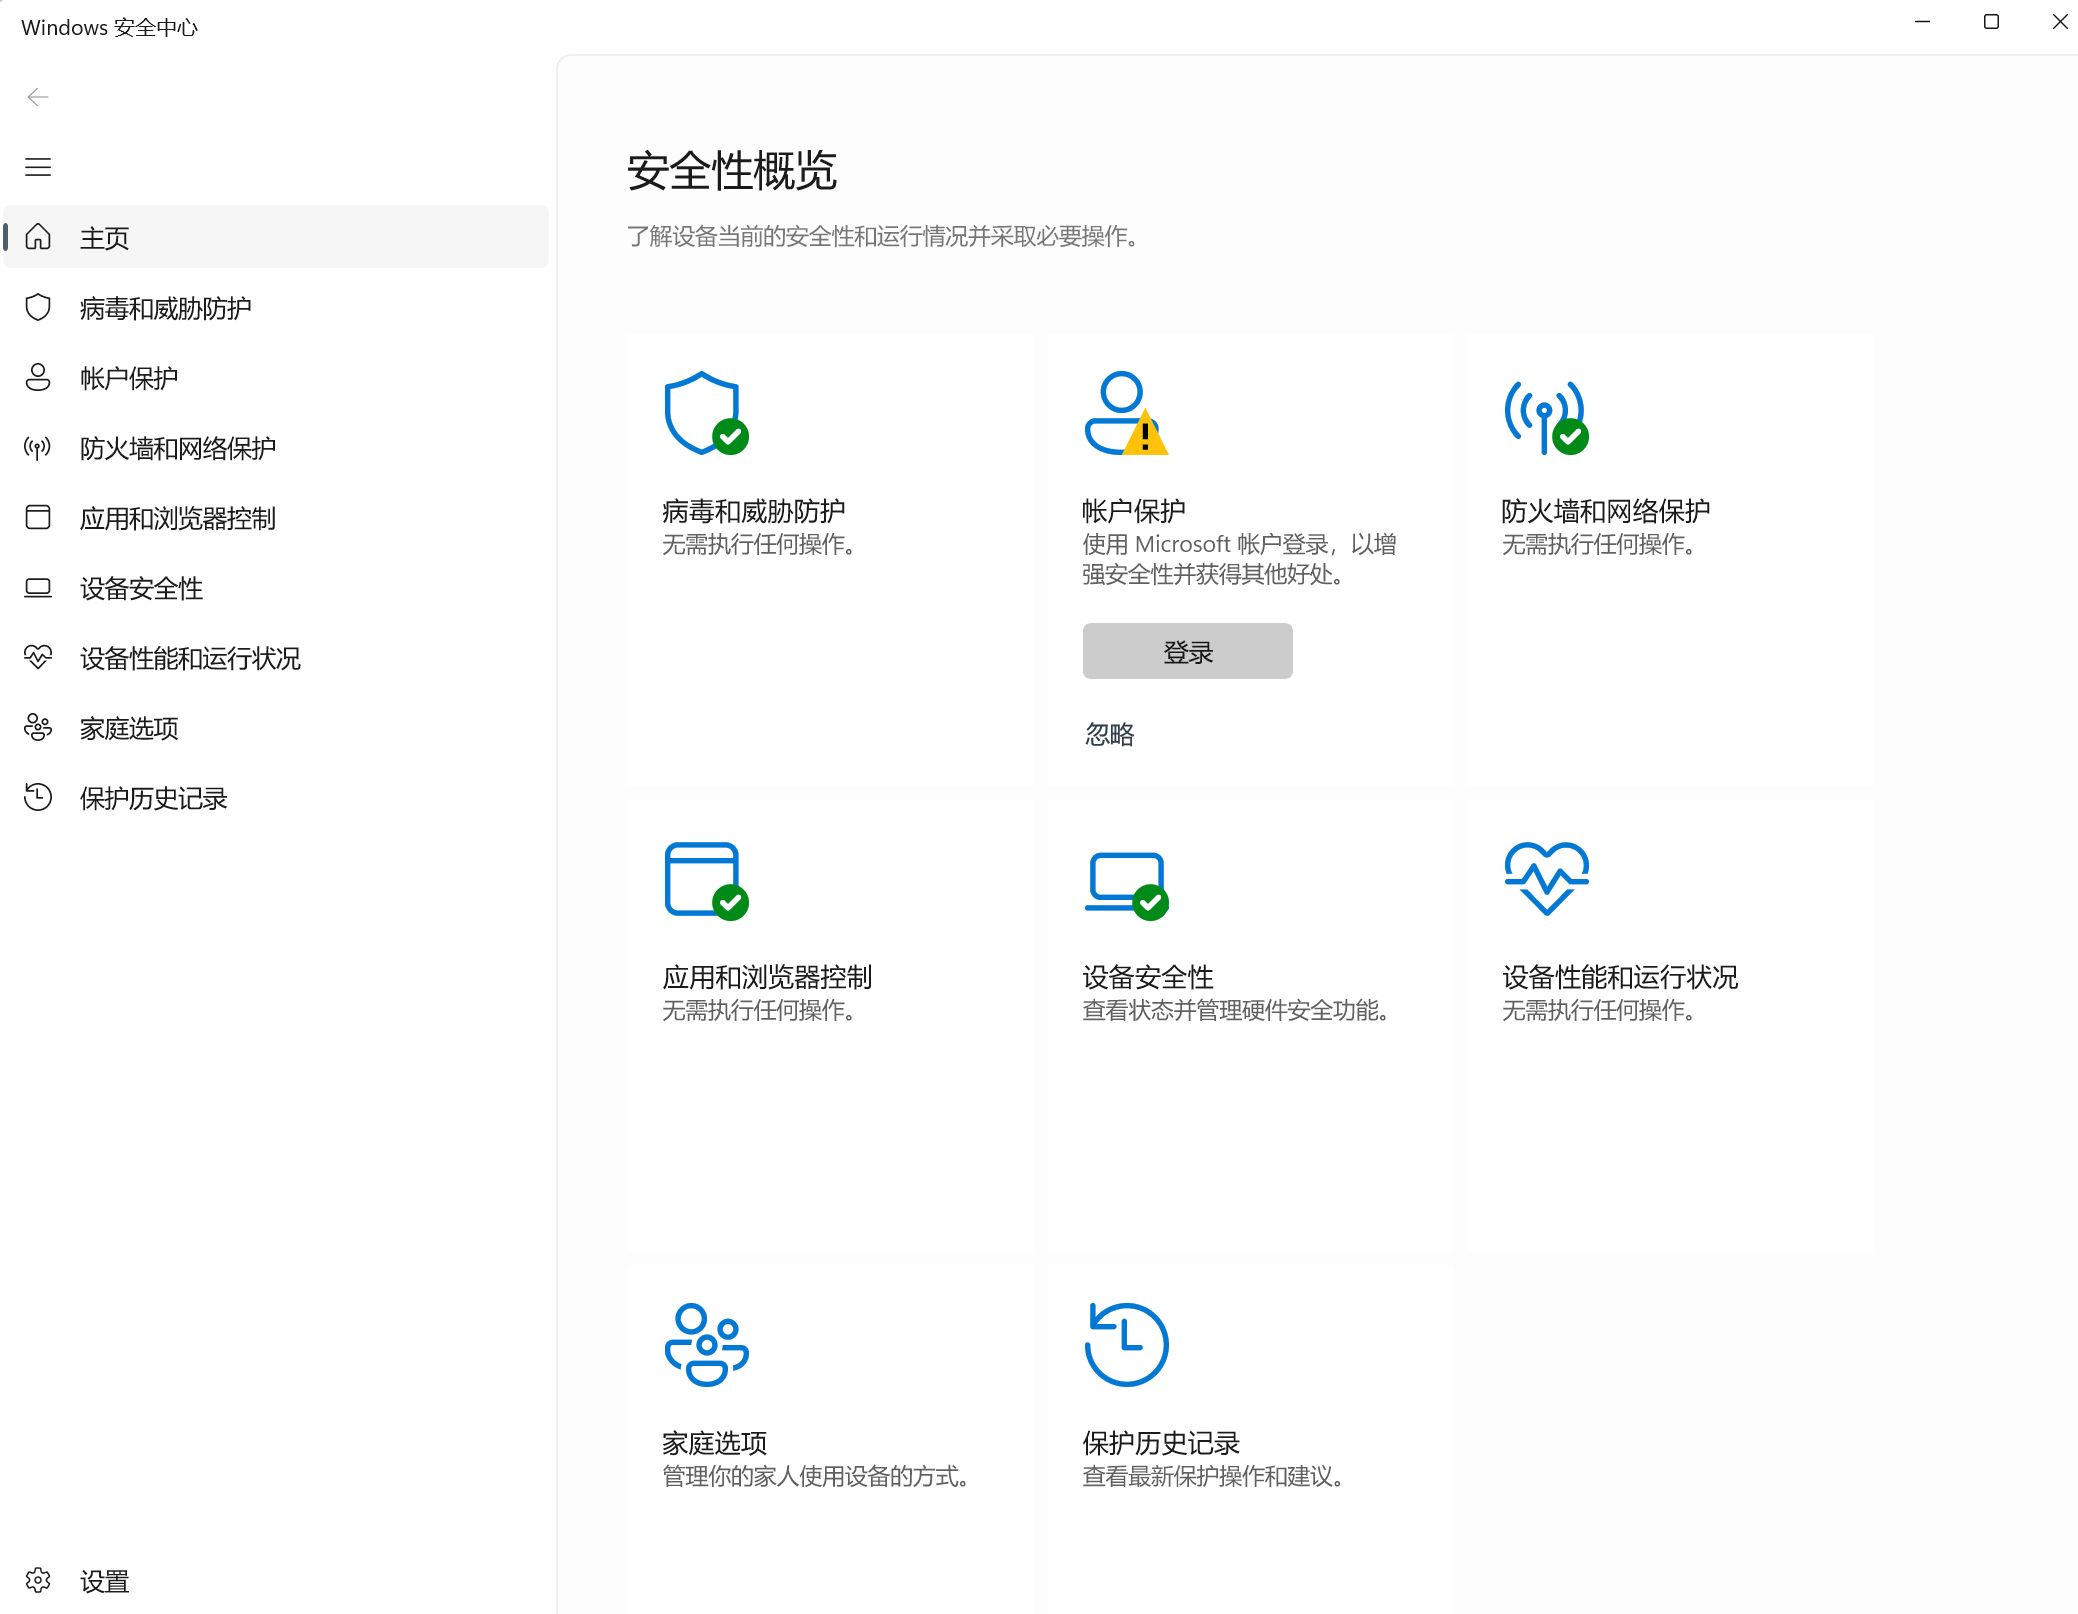Click the virus and threat protection shield tile icon

pyautogui.click(x=705, y=414)
